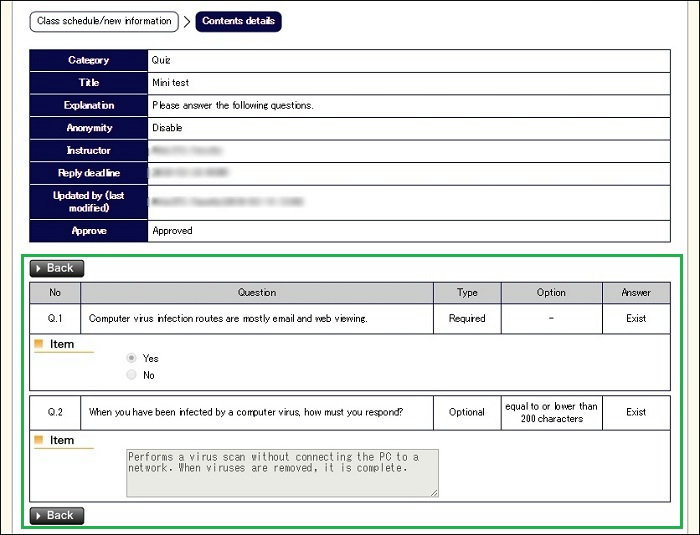Click the Q.1 question text about infection routes
Image resolution: width=700 pixels, height=535 pixels.
point(228,319)
